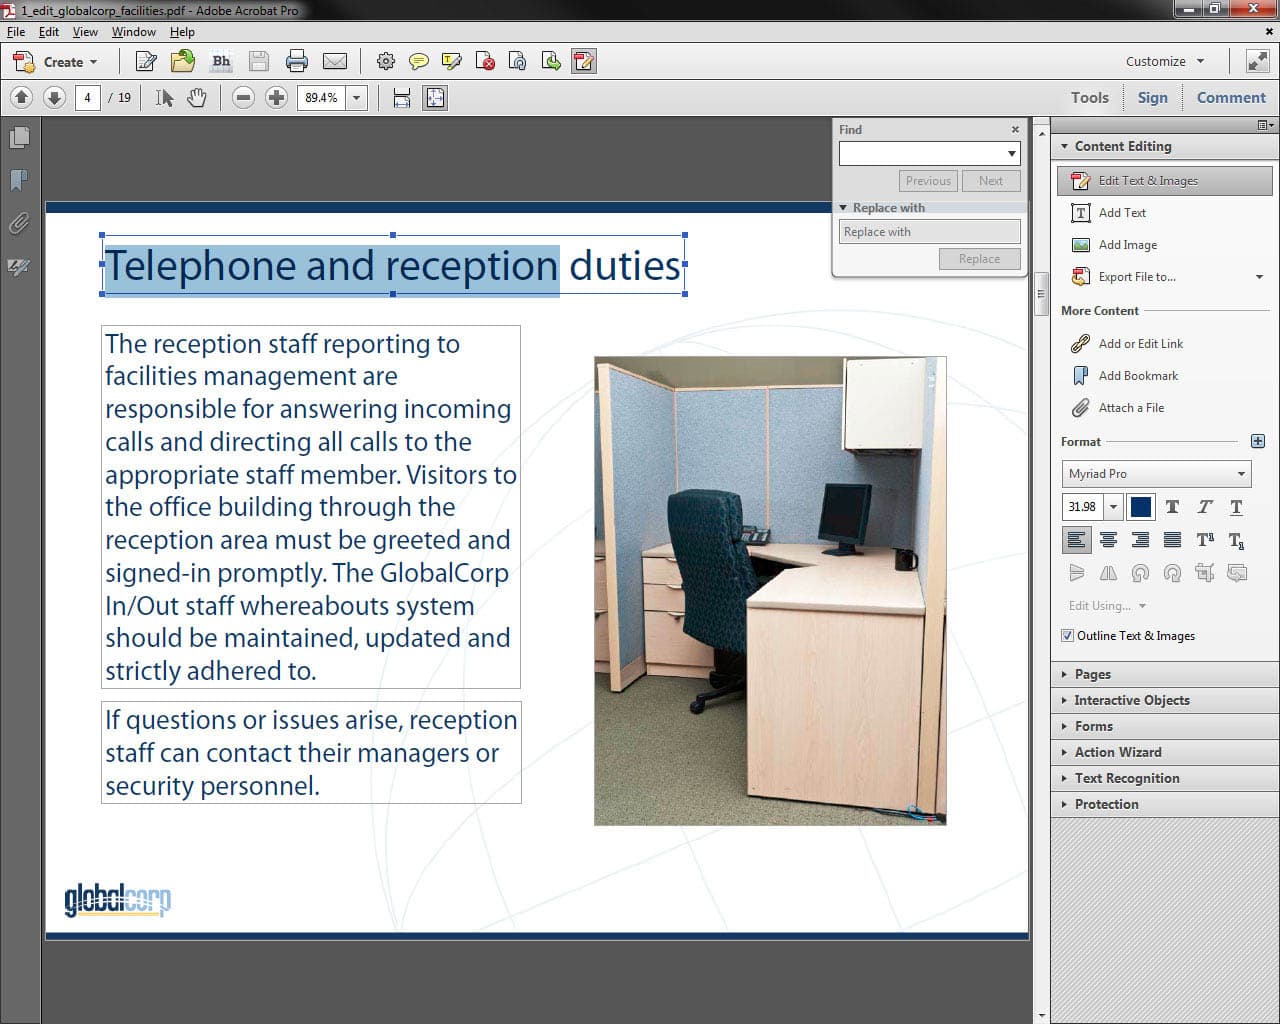Open the Attachments paperclip panel
1280x1024 pixels.
(x=19, y=224)
